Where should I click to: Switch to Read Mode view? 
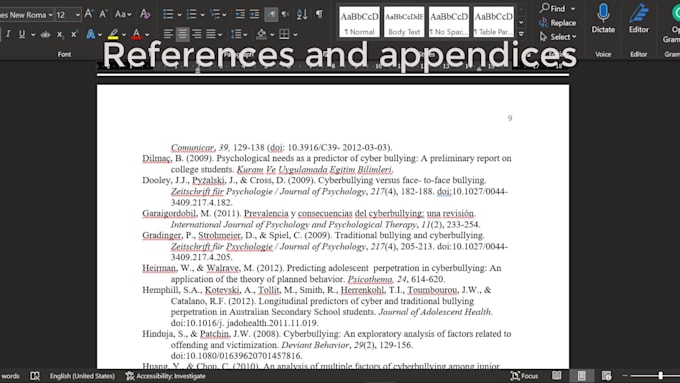556,376
